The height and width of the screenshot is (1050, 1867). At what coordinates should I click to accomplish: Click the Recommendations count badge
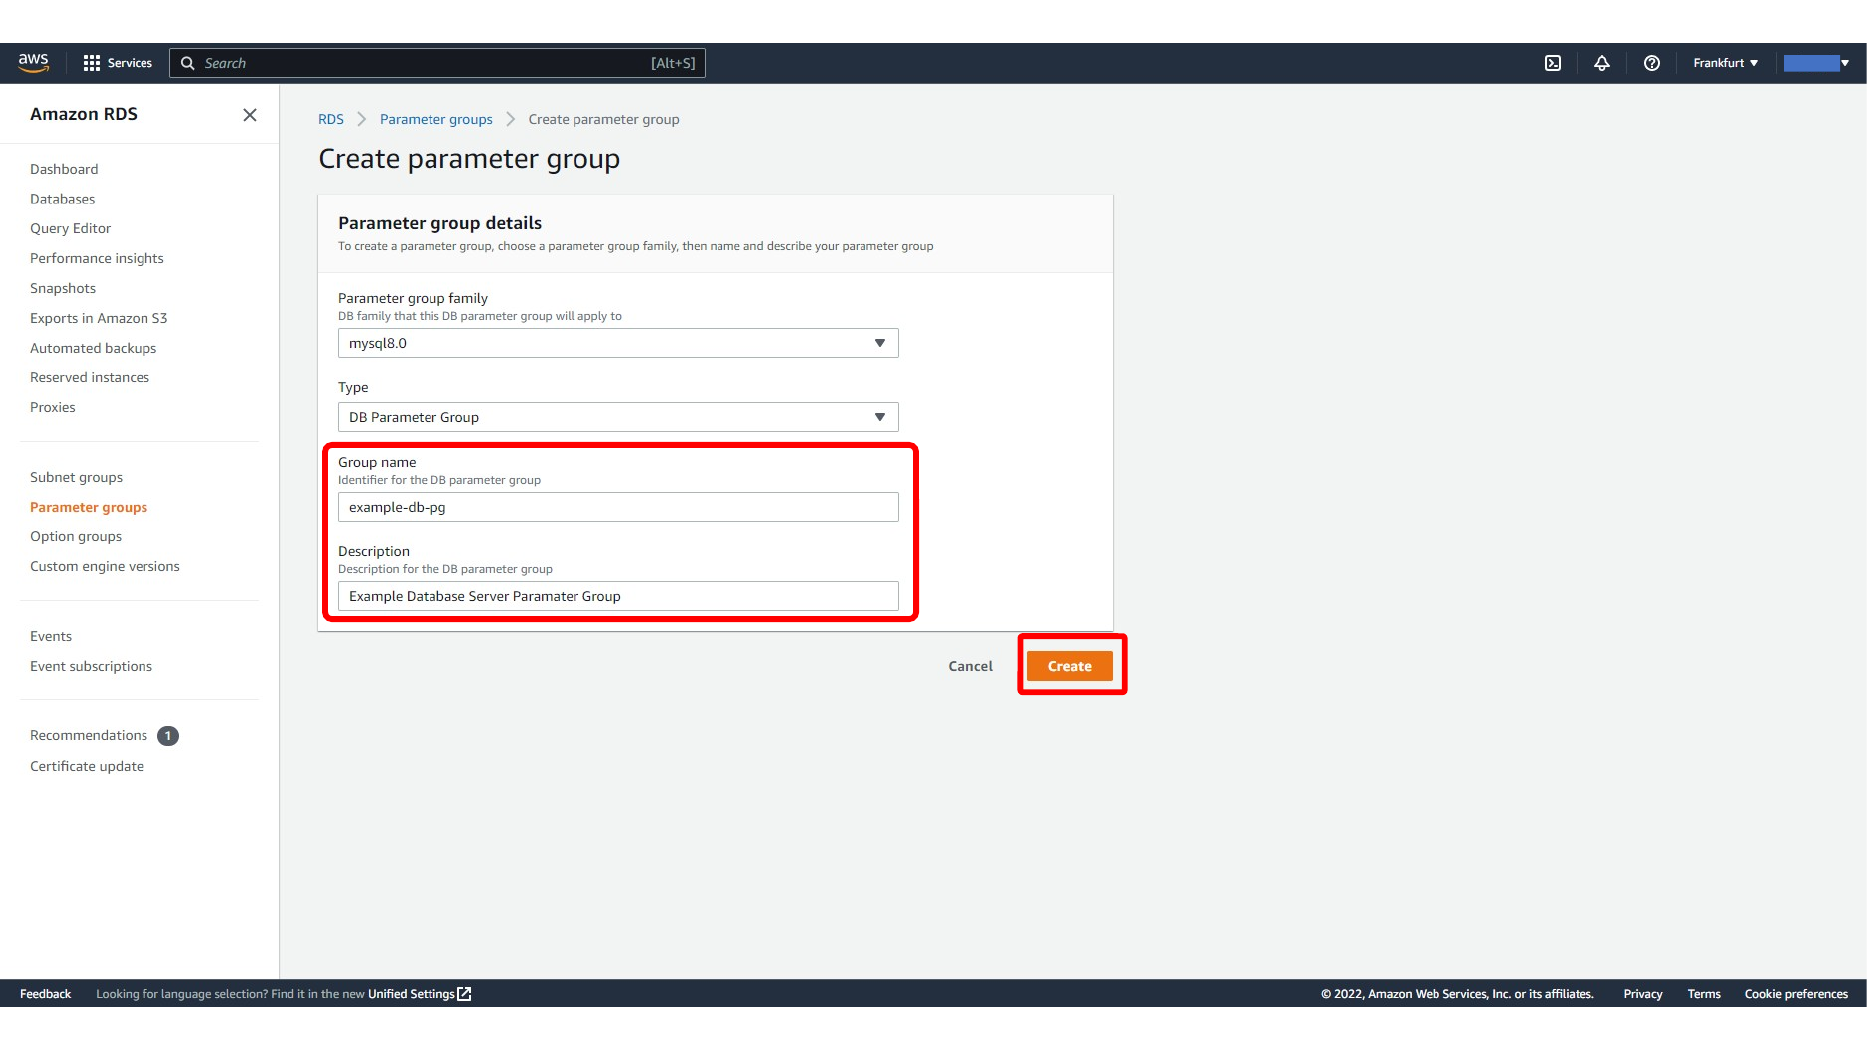pyautogui.click(x=168, y=736)
